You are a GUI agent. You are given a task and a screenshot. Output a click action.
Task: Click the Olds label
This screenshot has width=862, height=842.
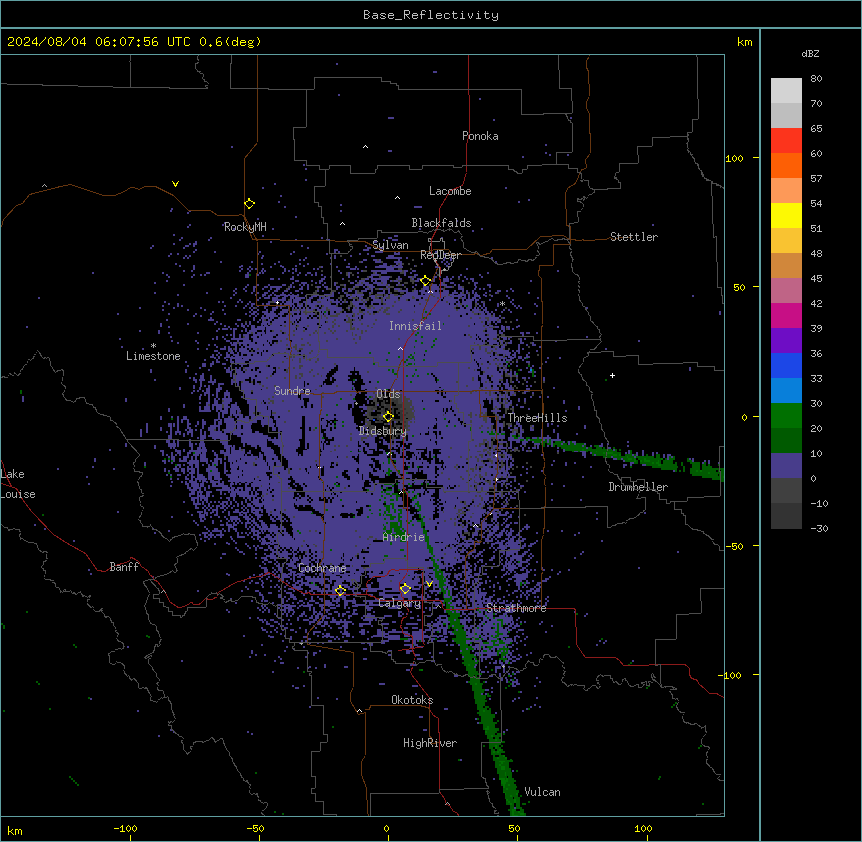388,394
